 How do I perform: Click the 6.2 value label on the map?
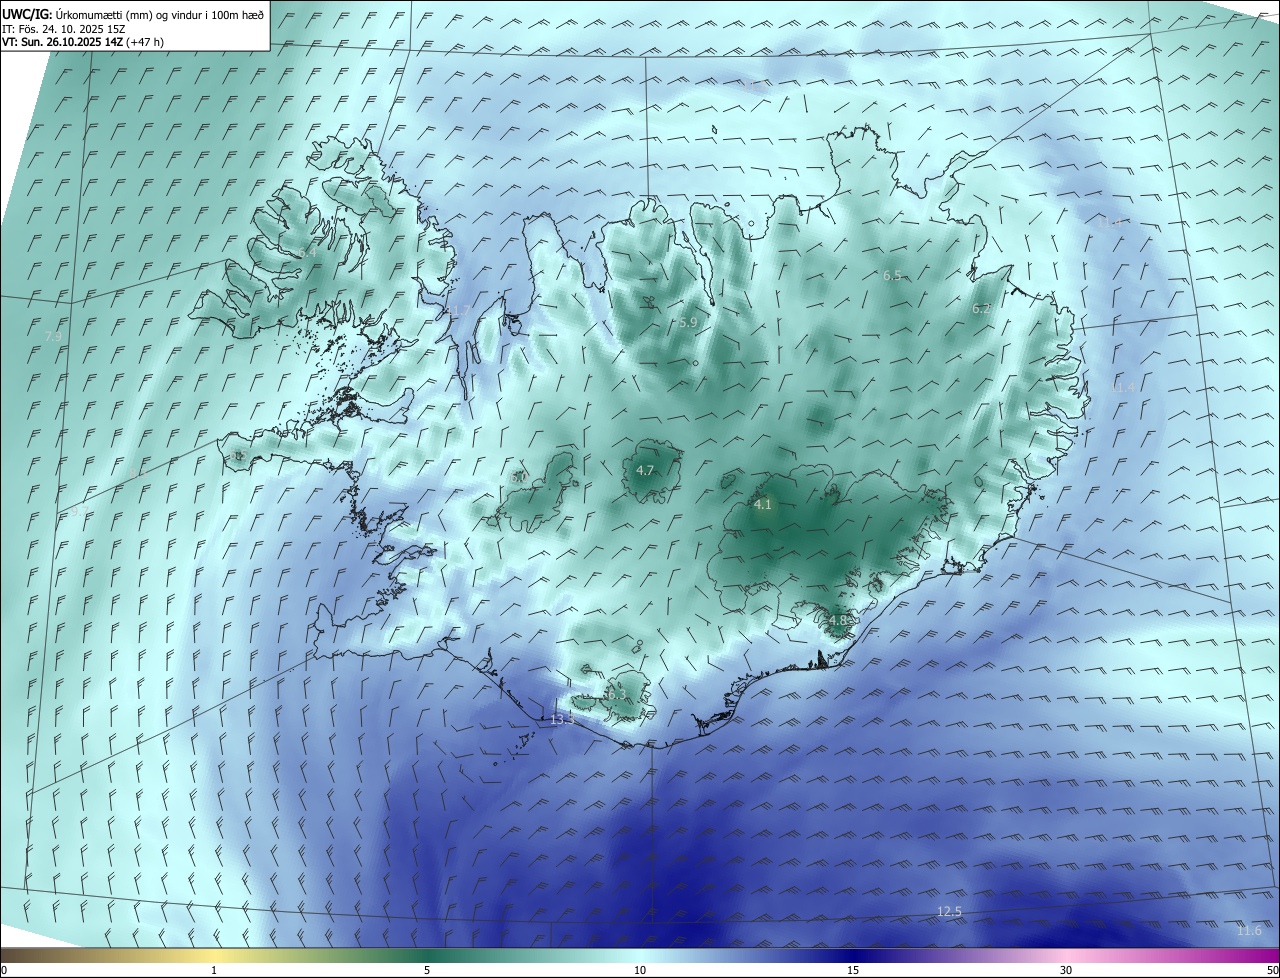(981, 309)
